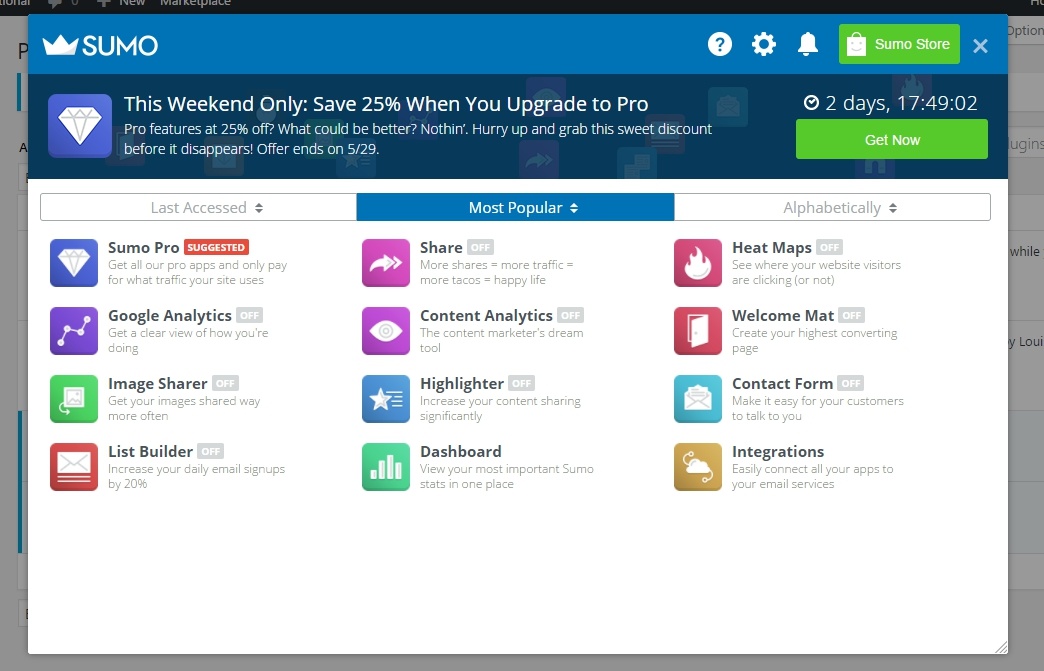
Task: Open the Highlighter star icon
Action: click(x=386, y=399)
